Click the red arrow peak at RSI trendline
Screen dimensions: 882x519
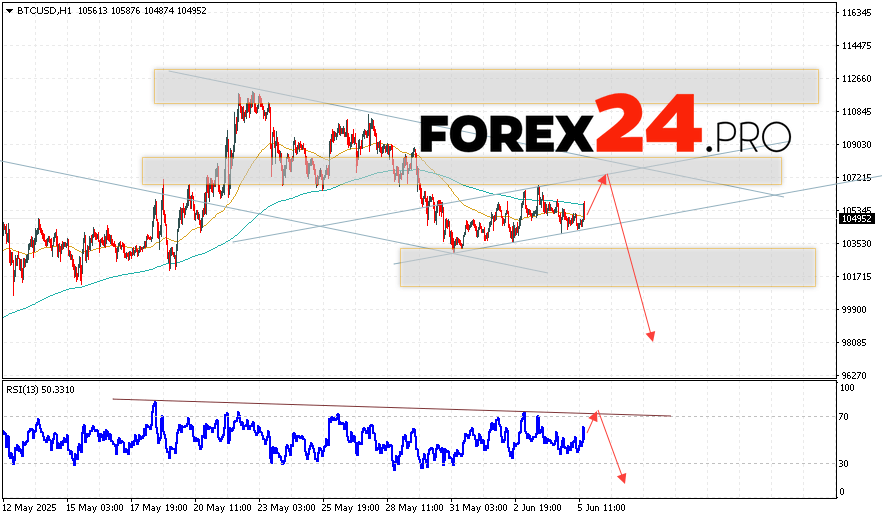[597, 412]
